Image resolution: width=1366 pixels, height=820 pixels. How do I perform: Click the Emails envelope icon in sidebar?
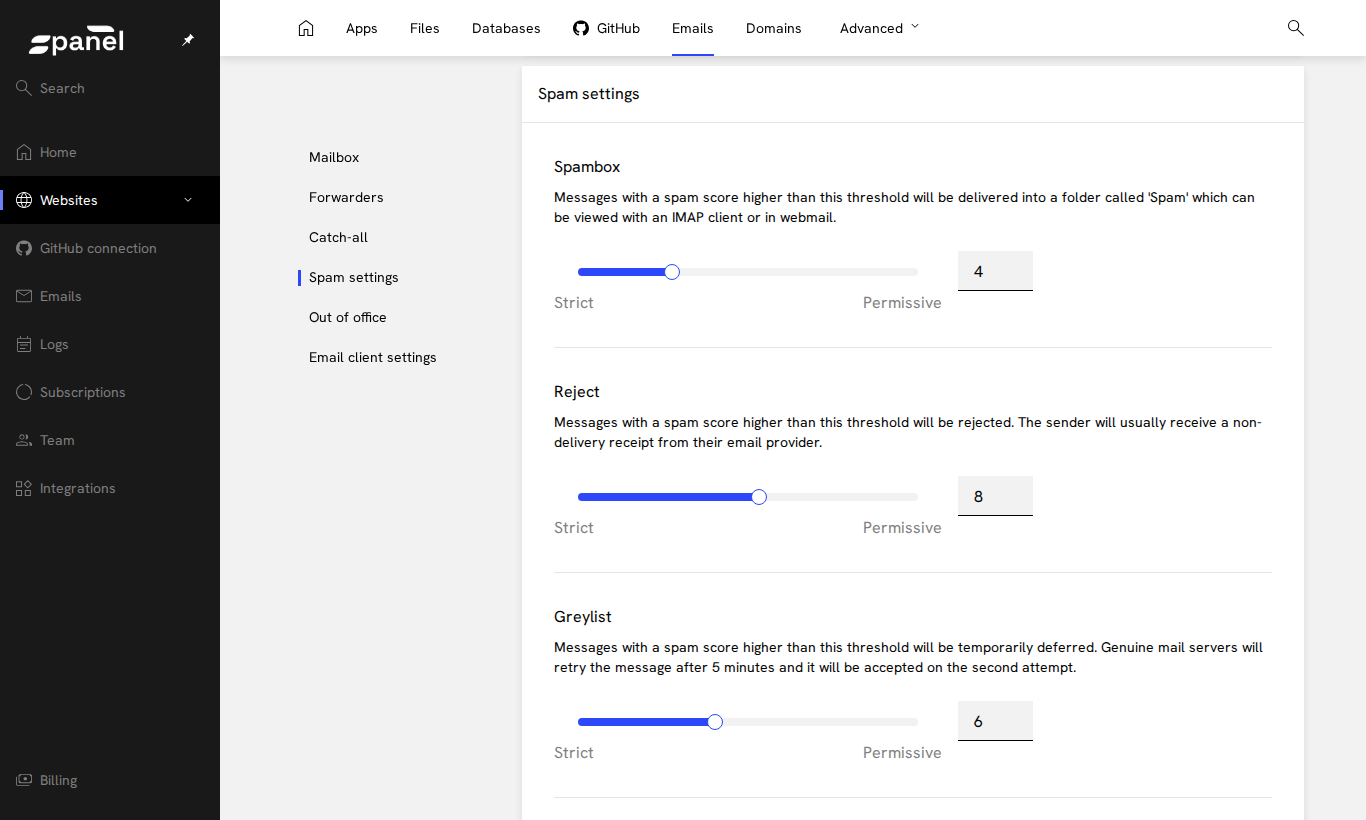pos(24,296)
